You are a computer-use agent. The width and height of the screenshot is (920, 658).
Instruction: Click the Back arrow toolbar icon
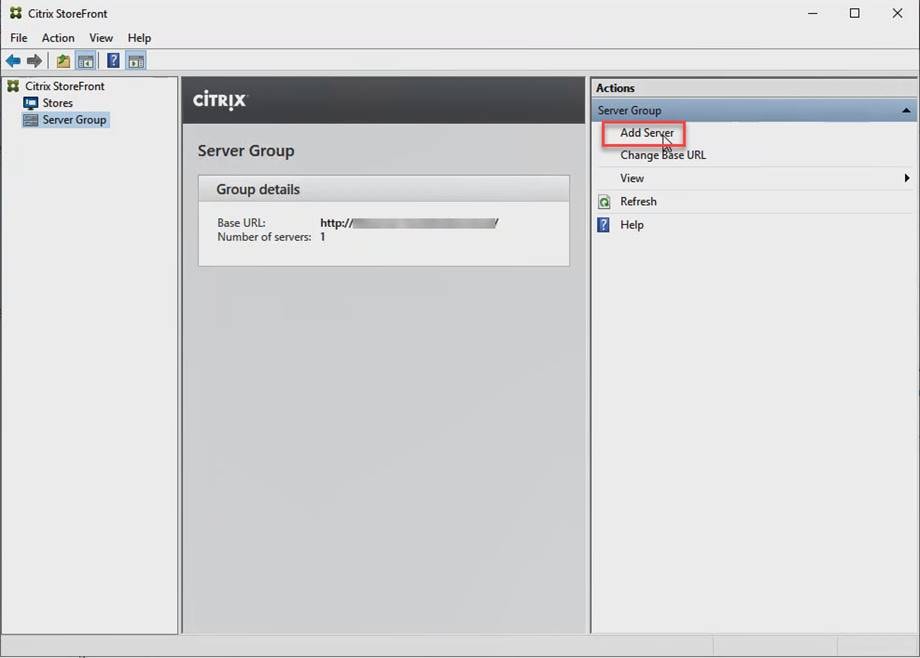[x=13, y=60]
